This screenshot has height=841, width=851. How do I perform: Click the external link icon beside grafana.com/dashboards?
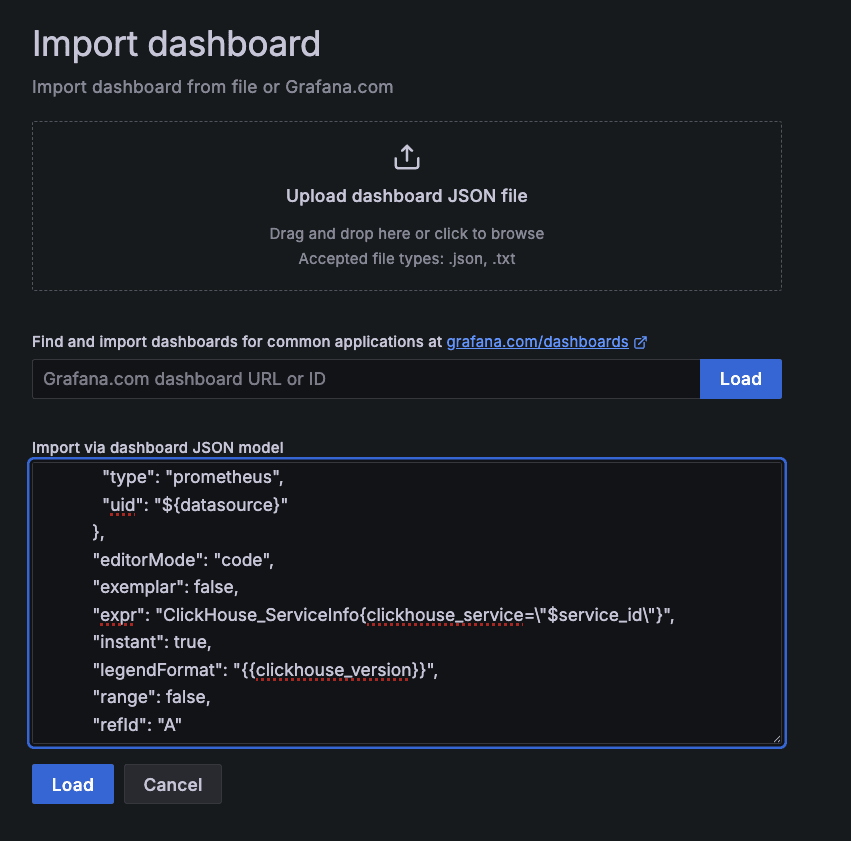tap(641, 342)
